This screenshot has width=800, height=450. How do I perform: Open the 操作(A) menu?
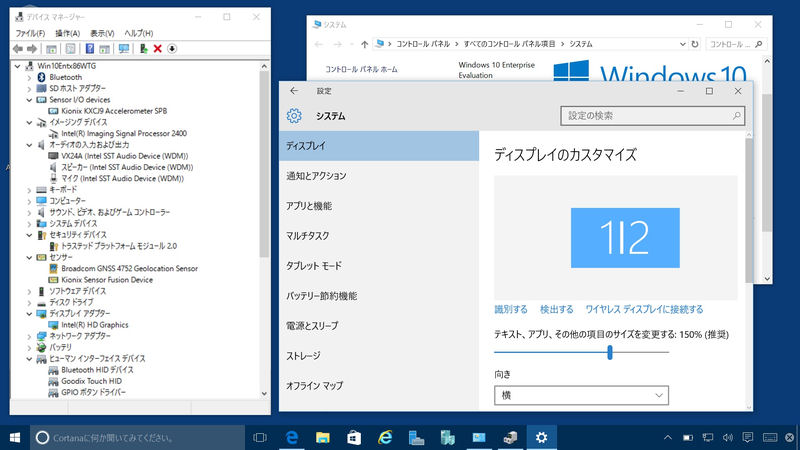(67, 33)
